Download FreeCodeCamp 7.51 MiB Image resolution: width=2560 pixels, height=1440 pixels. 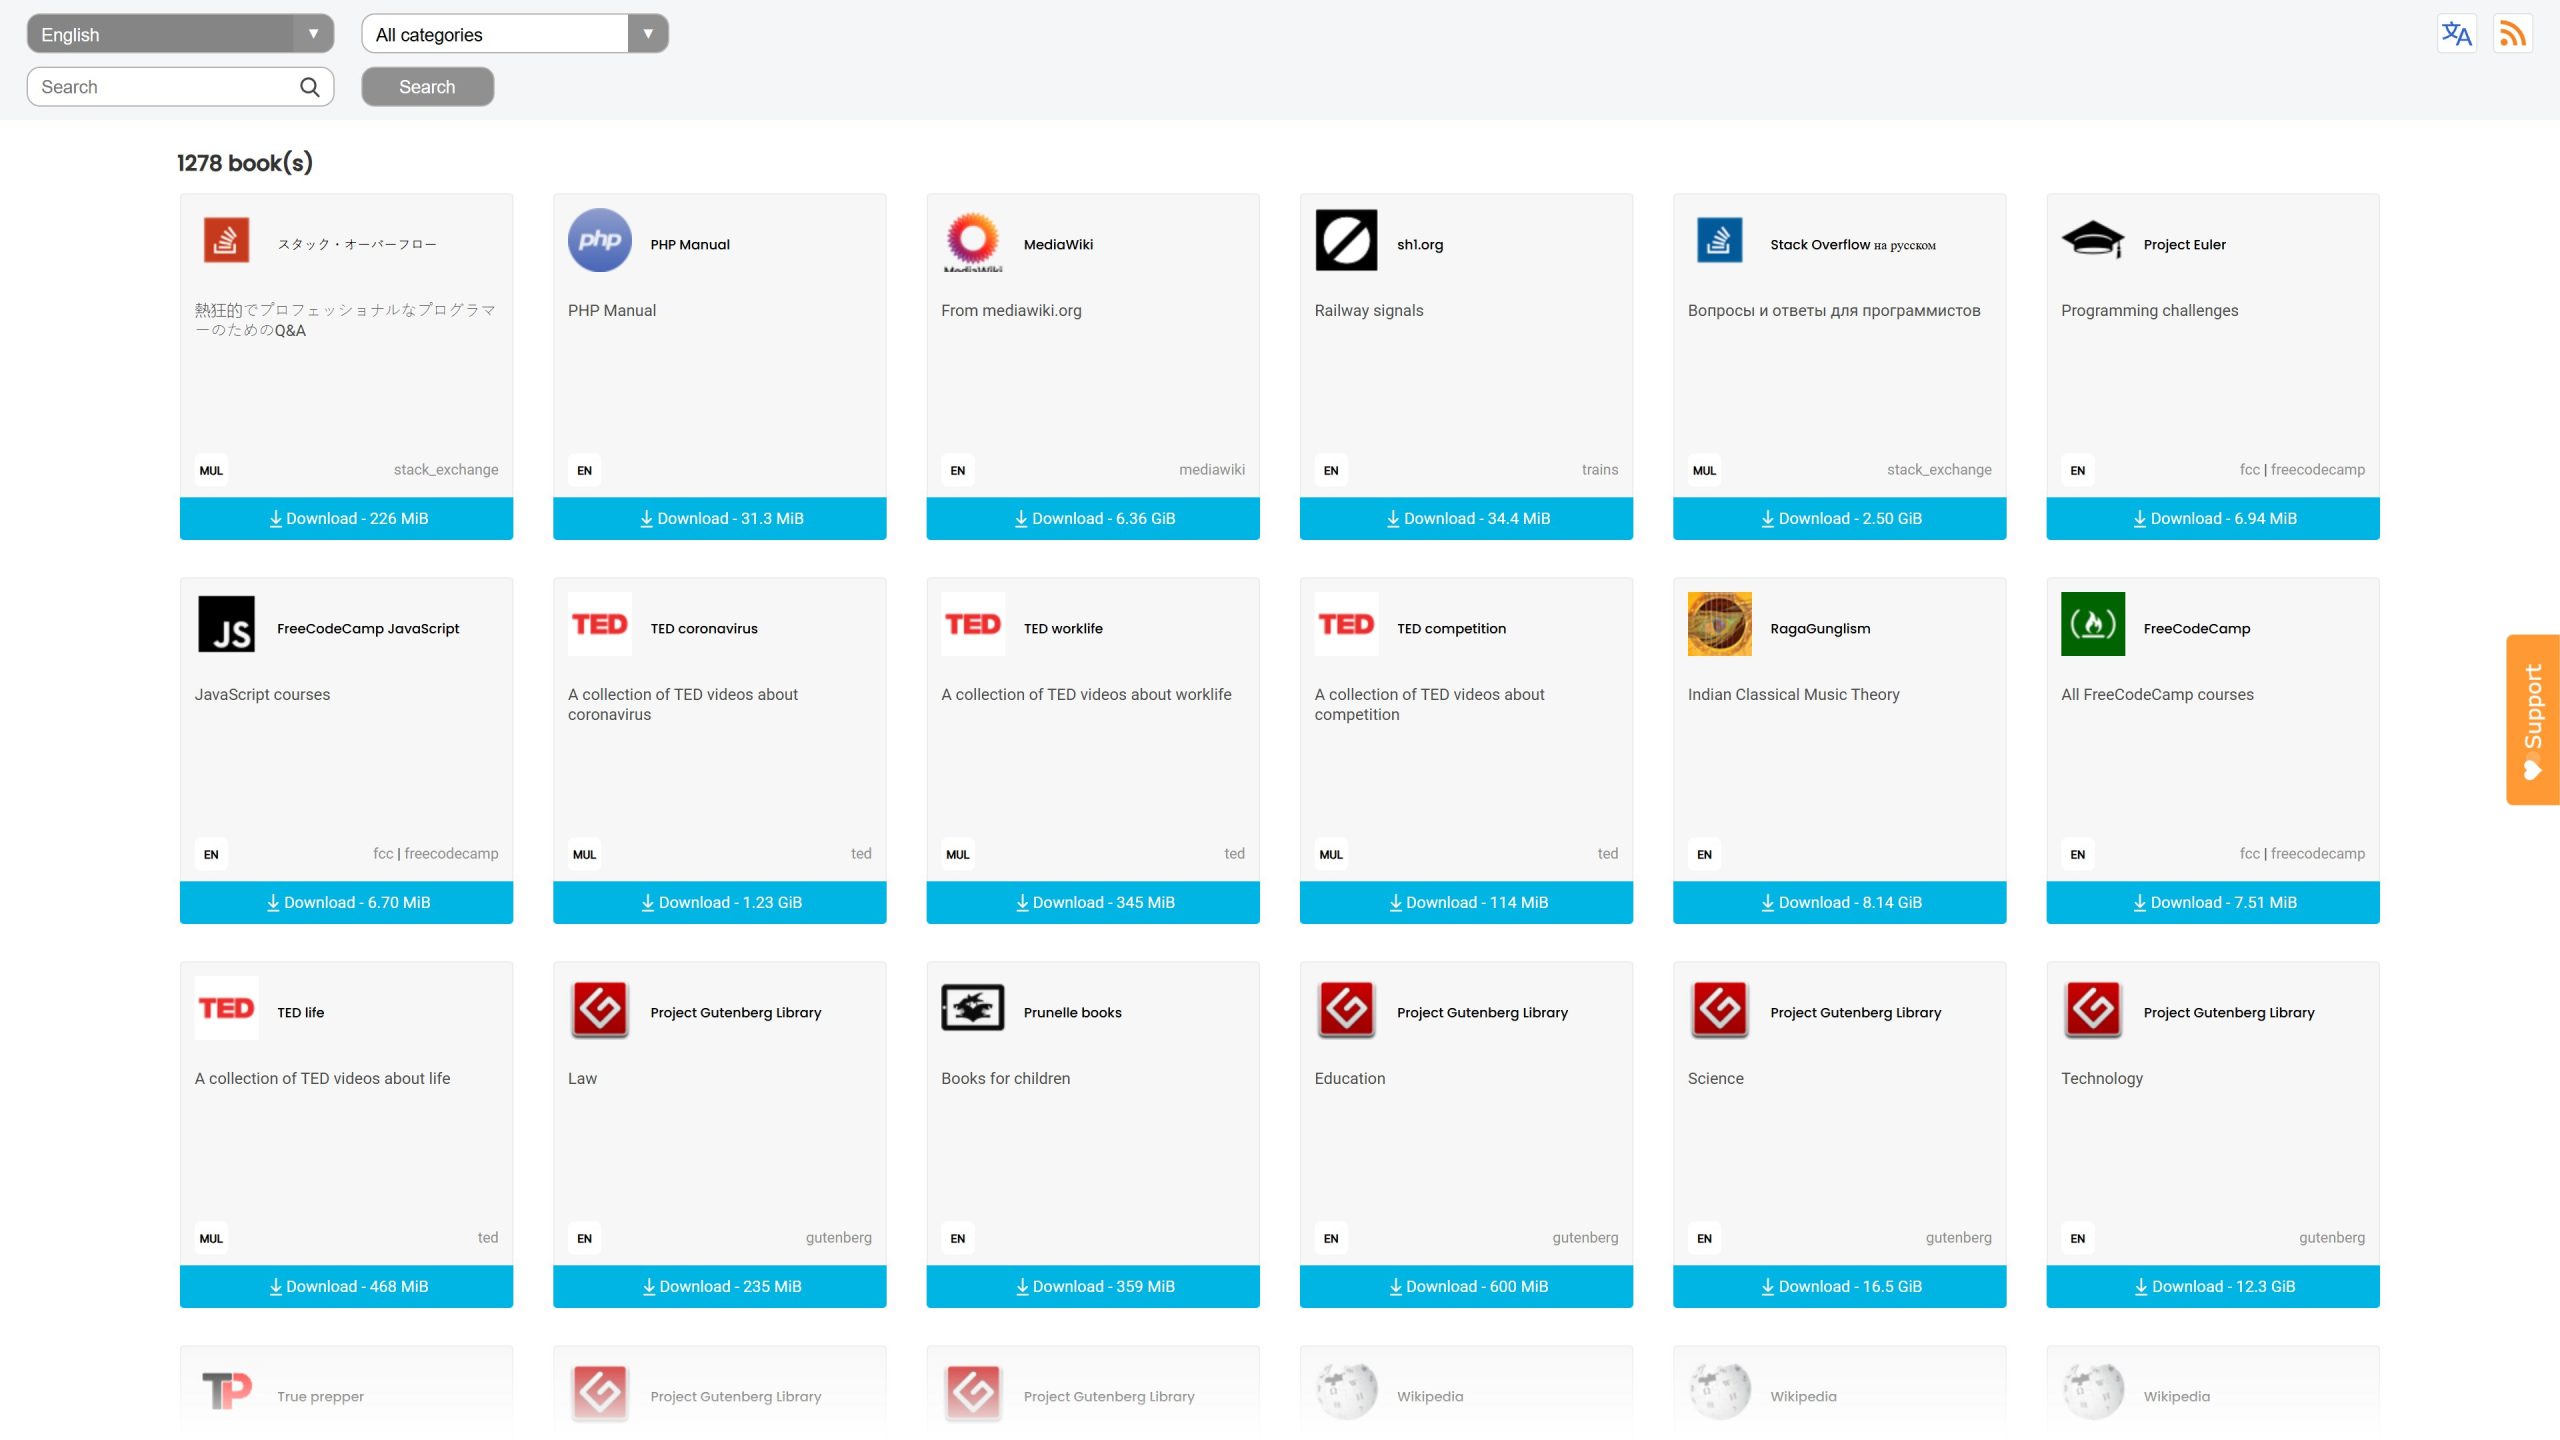tap(2213, 902)
